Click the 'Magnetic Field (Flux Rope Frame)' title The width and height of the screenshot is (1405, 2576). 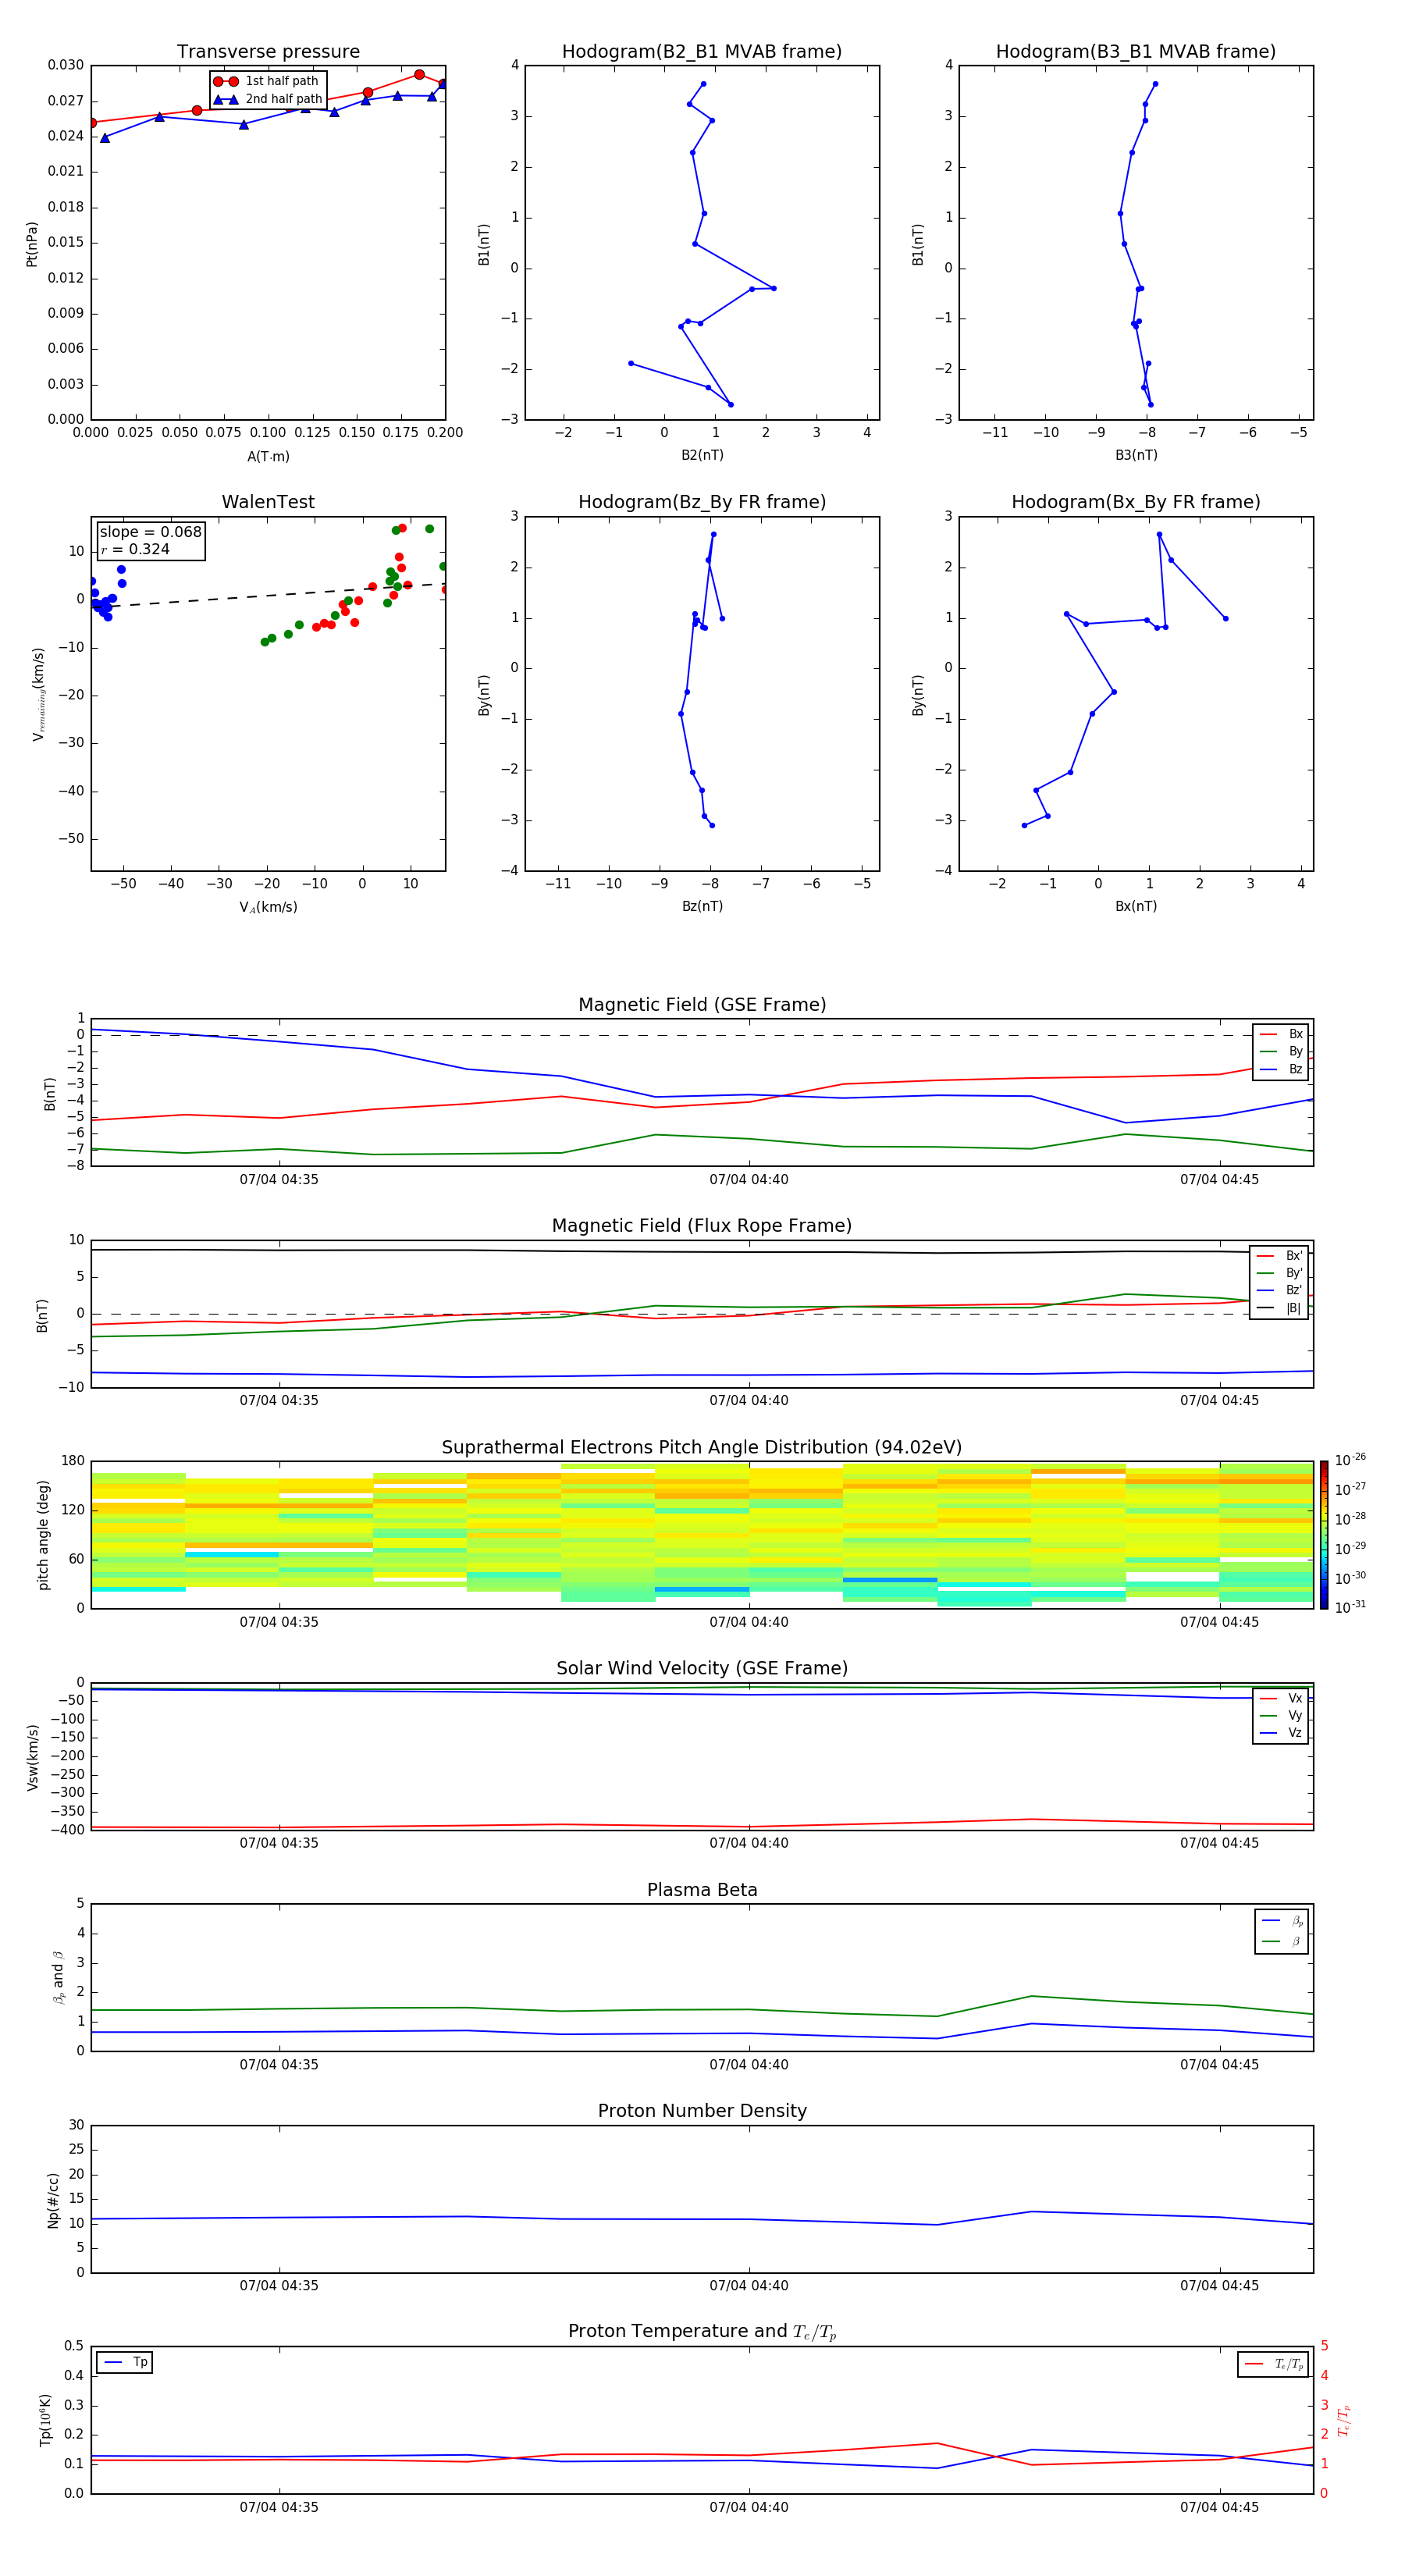702,1226
